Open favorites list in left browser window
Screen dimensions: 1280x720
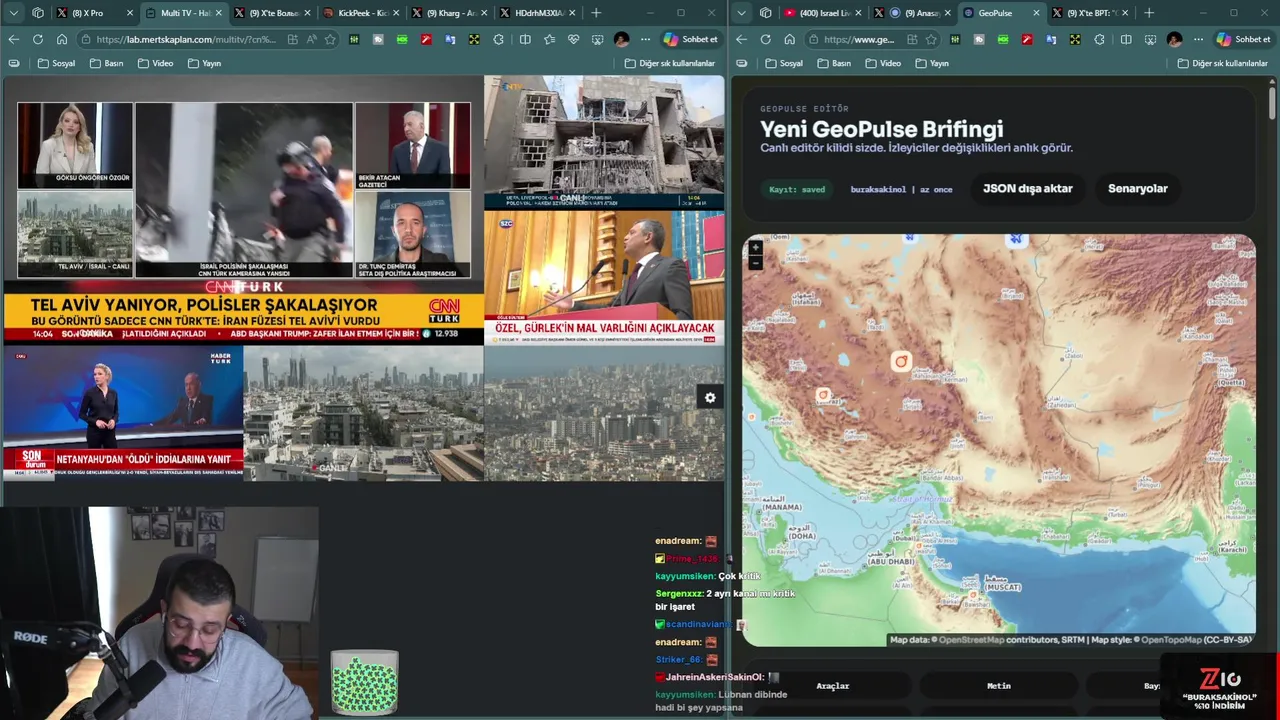tap(549, 39)
